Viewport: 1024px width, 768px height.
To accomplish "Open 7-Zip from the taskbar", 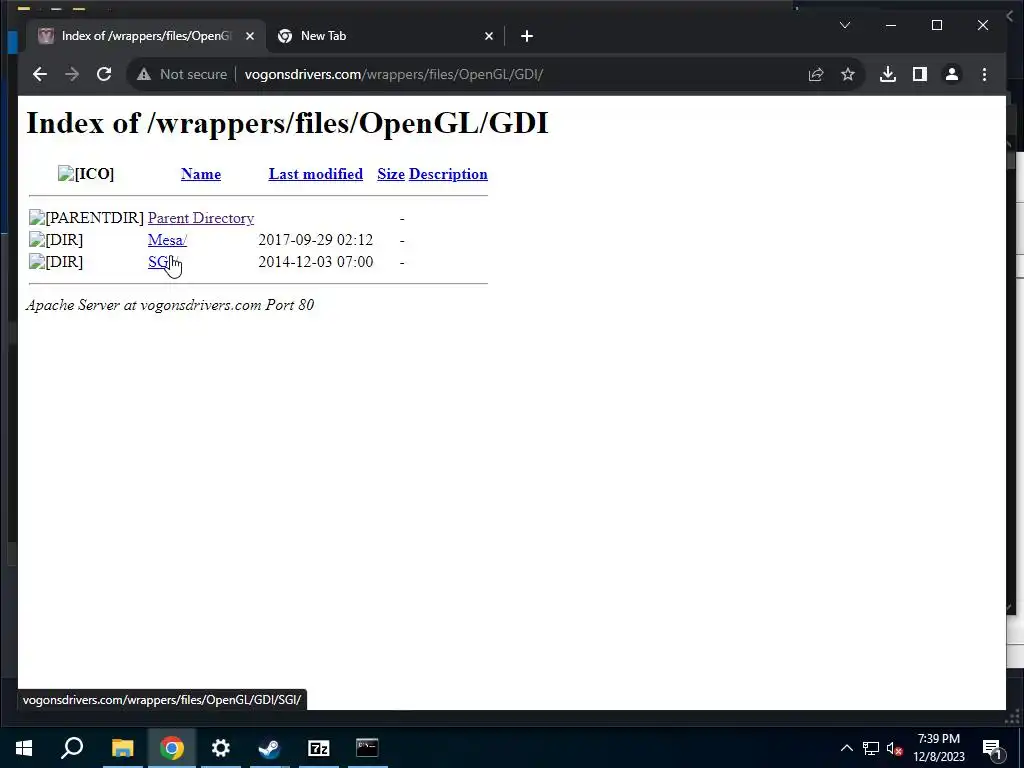I will tap(318, 748).
